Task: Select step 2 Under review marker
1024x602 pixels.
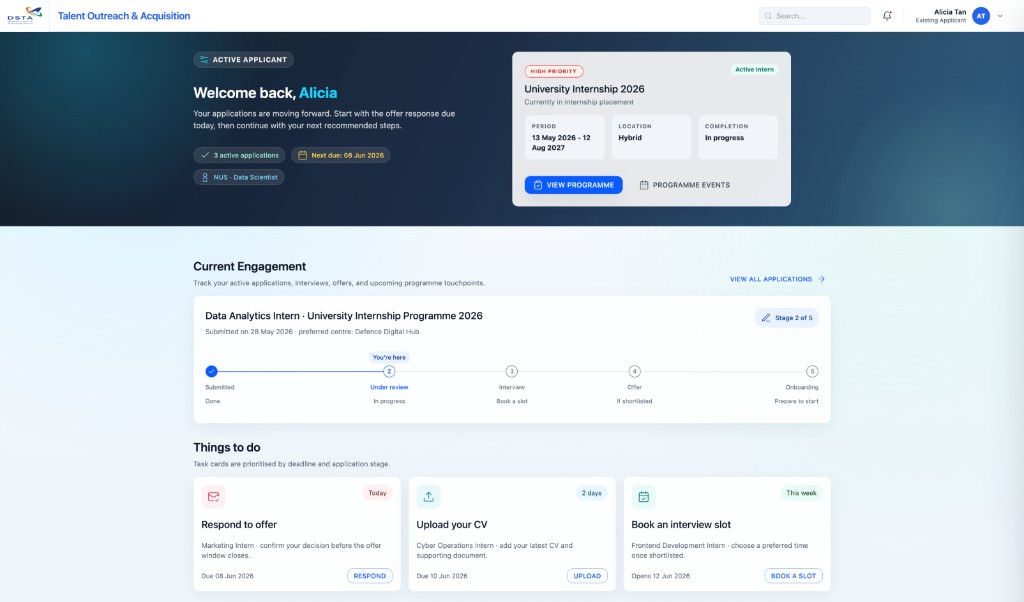Action: click(x=389, y=372)
